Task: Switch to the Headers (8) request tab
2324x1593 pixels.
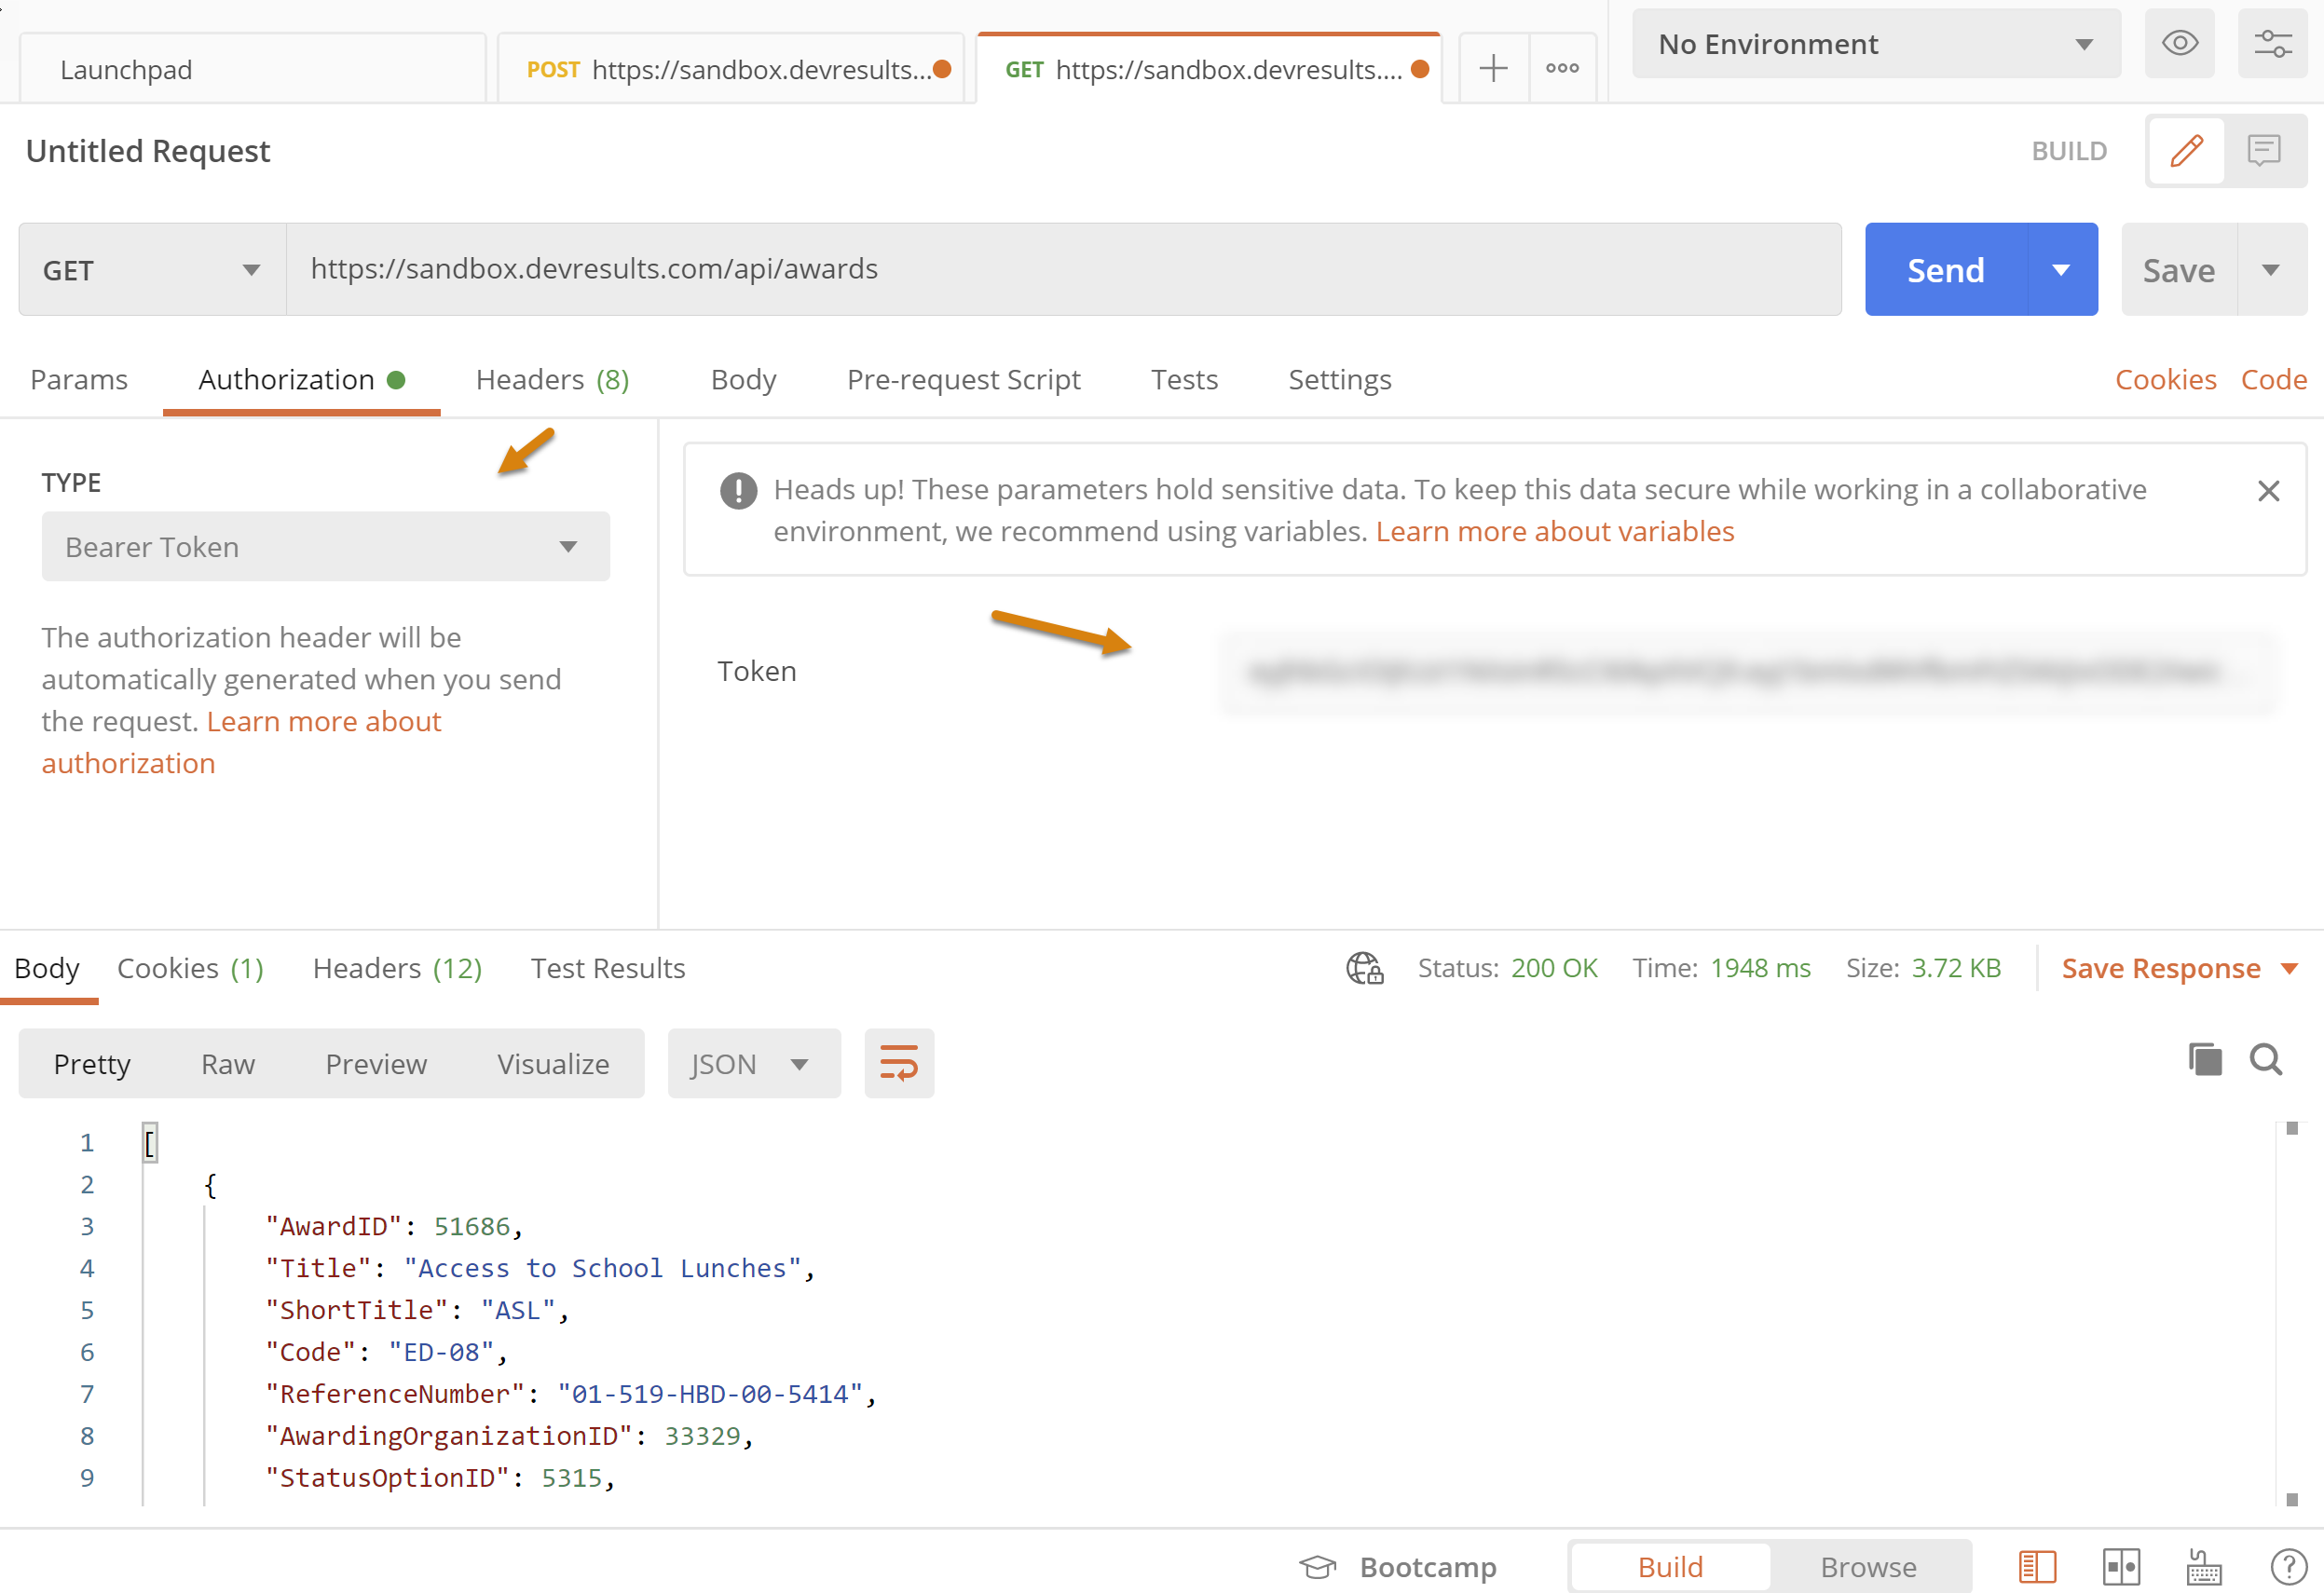Action: point(552,380)
